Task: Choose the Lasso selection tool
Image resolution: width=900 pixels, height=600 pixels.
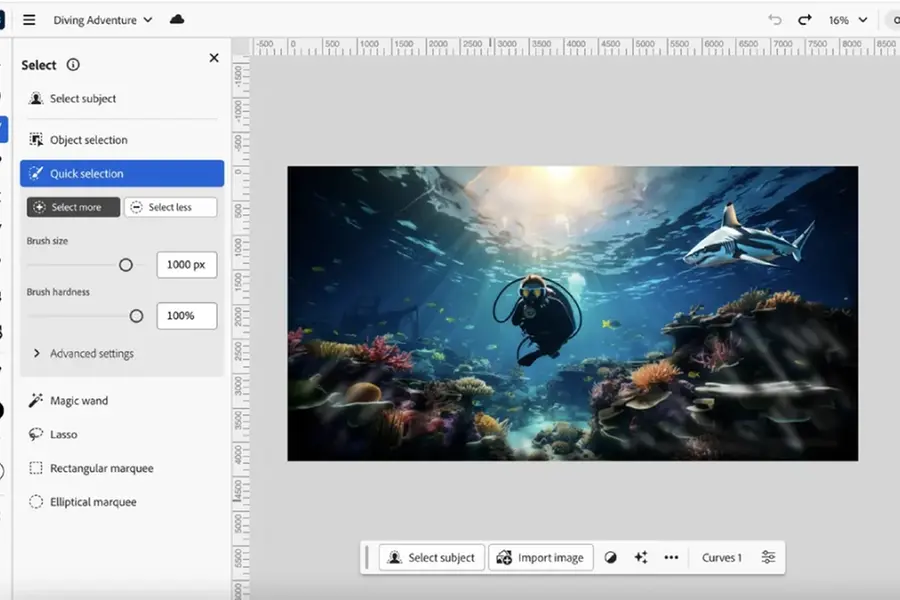Action: tap(63, 435)
